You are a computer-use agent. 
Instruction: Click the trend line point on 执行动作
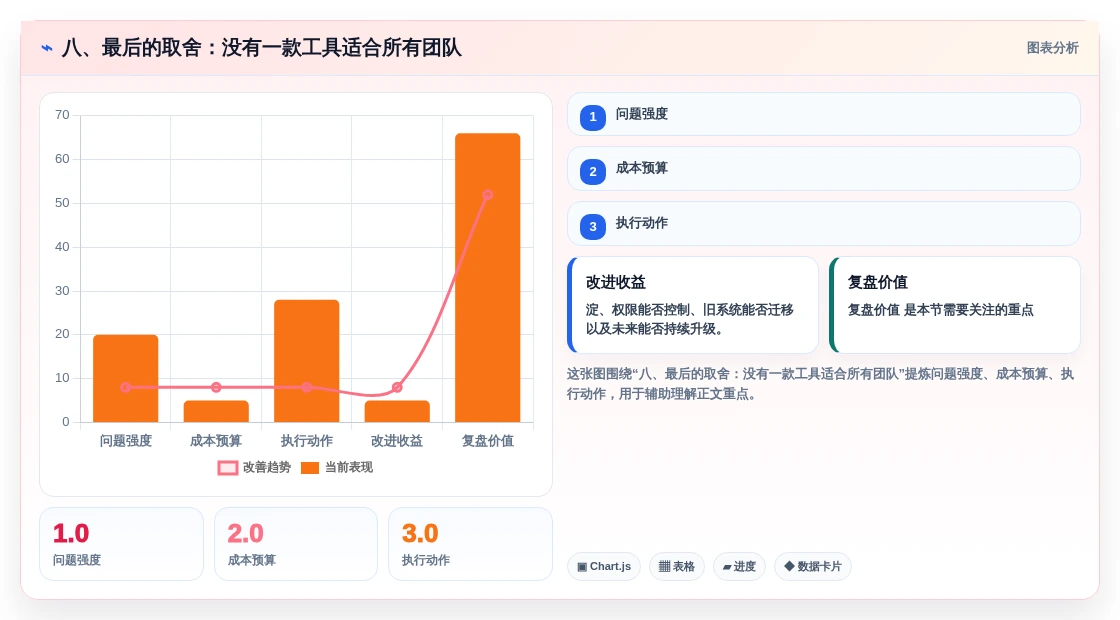(x=306, y=387)
